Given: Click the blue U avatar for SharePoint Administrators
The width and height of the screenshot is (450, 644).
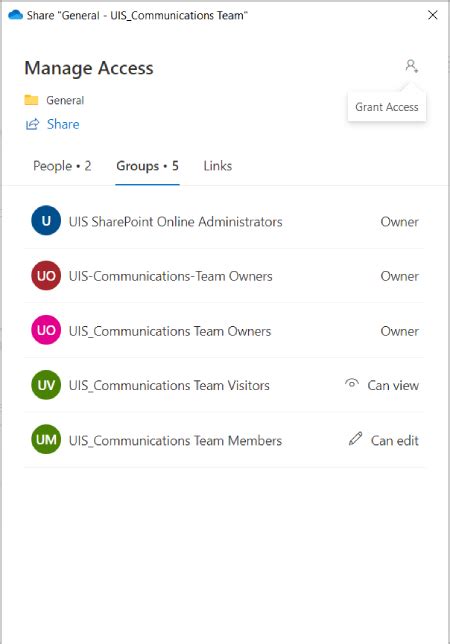Looking at the screenshot, I should pyautogui.click(x=46, y=221).
